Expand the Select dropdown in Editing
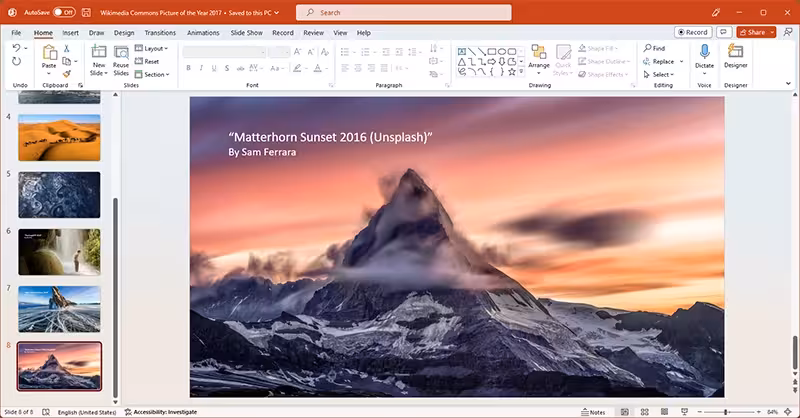Viewport: 800px width, 418px height. point(659,75)
